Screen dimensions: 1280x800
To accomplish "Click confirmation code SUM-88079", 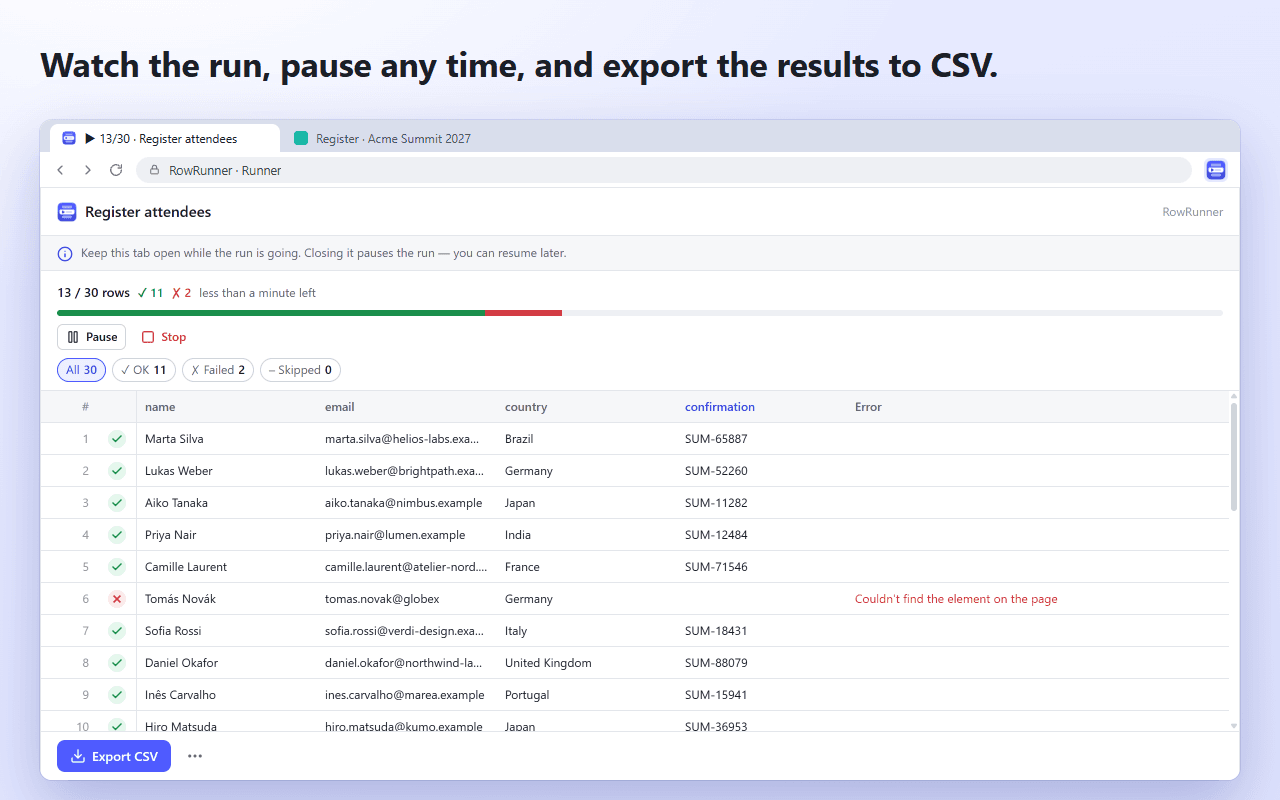I will [716, 663].
